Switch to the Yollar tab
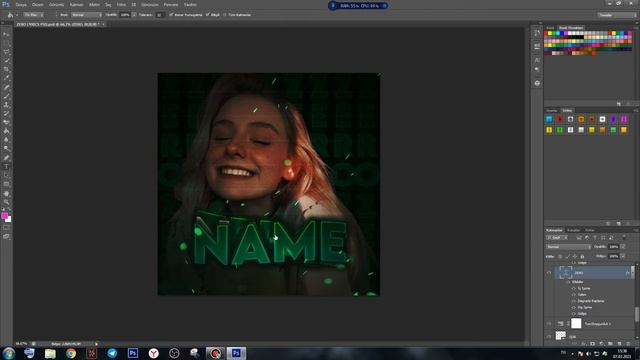Viewport: 640px width, 360px height. (590, 230)
